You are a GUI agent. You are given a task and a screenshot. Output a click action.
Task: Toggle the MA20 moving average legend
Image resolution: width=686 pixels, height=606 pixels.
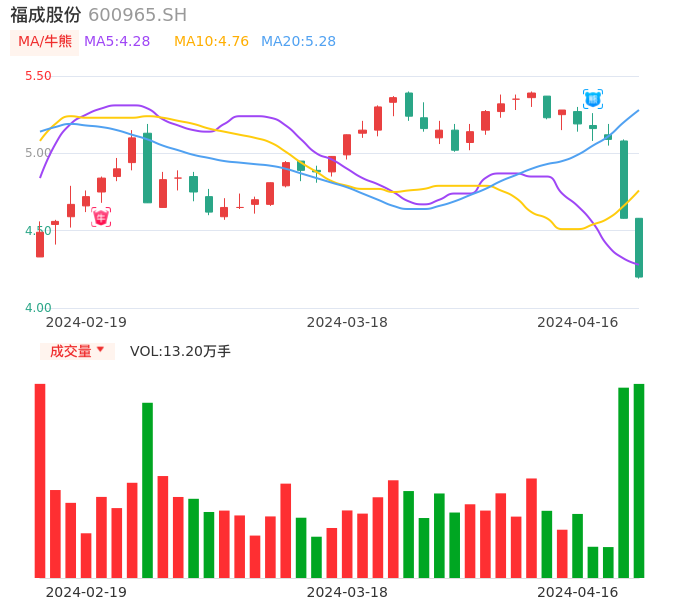click(298, 42)
